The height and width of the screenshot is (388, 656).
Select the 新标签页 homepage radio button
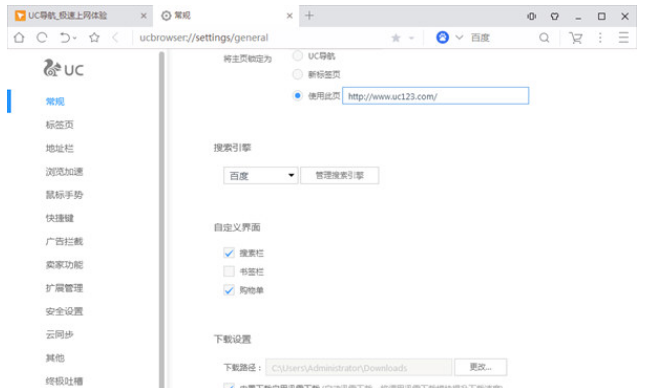pos(297,75)
